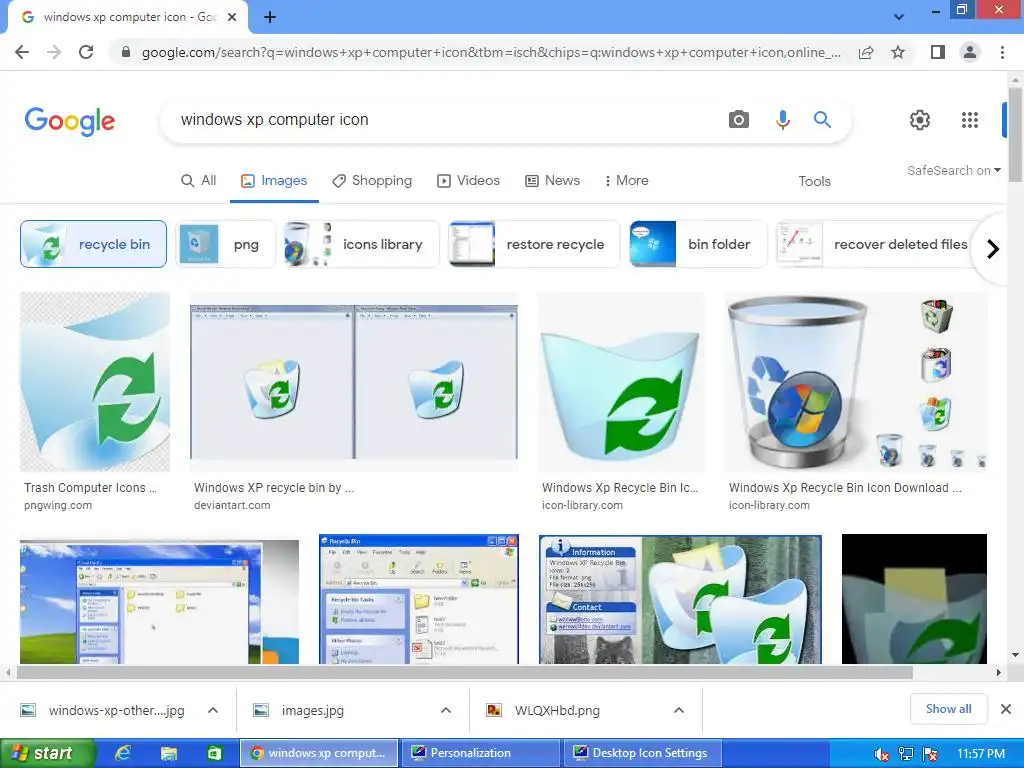Open file explorer taskbar icon

[169, 754]
